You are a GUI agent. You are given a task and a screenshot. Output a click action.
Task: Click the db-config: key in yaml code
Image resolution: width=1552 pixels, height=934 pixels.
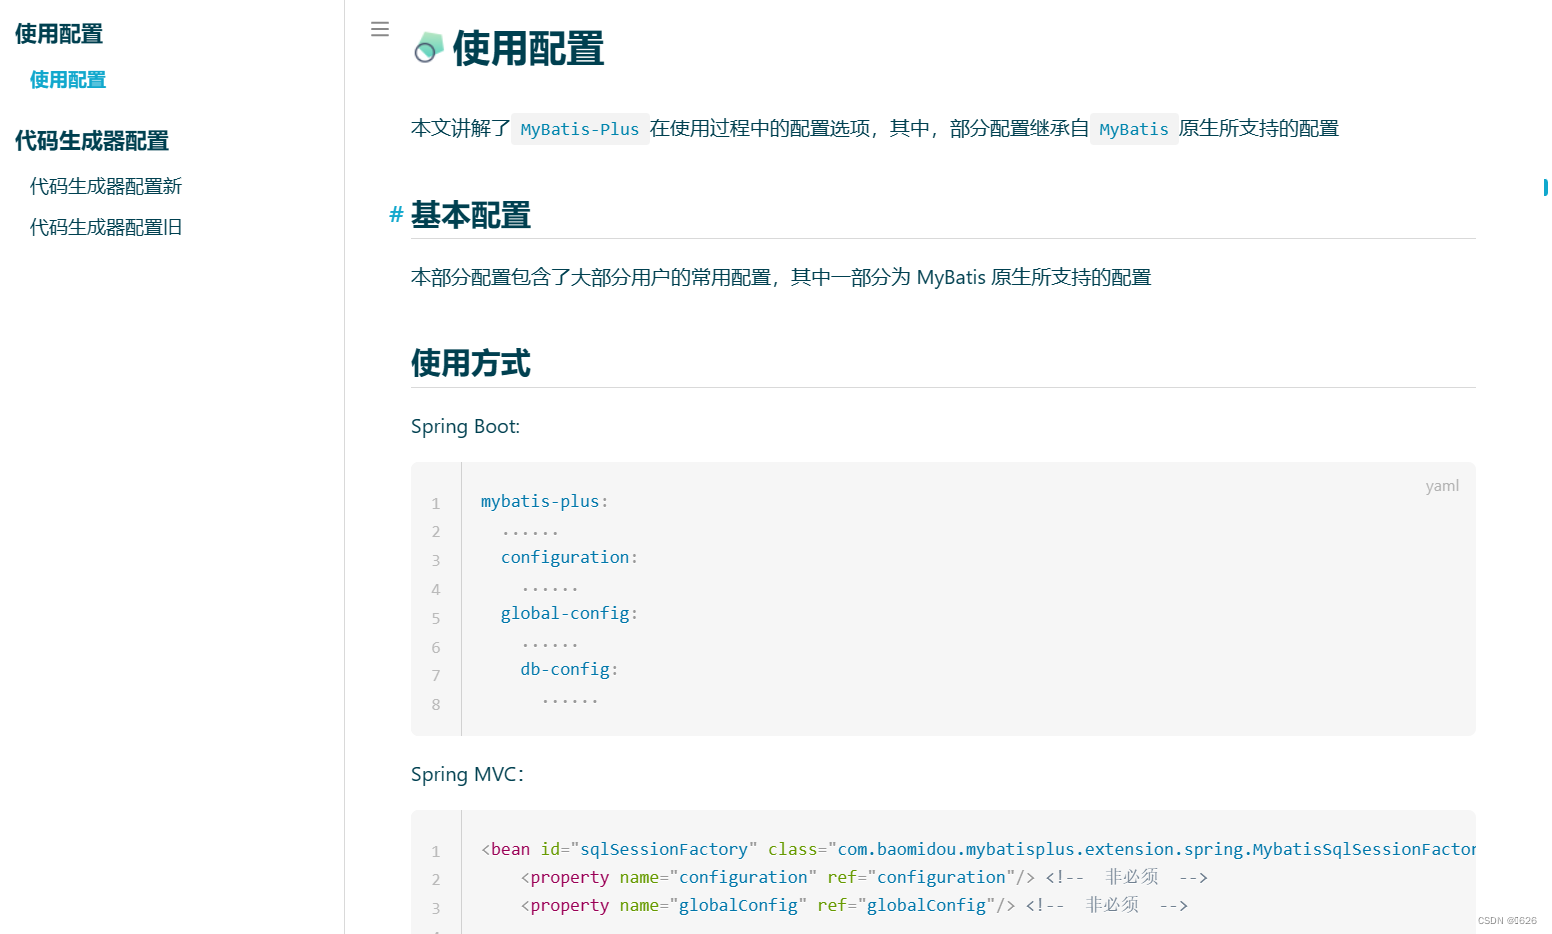(569, 670)
